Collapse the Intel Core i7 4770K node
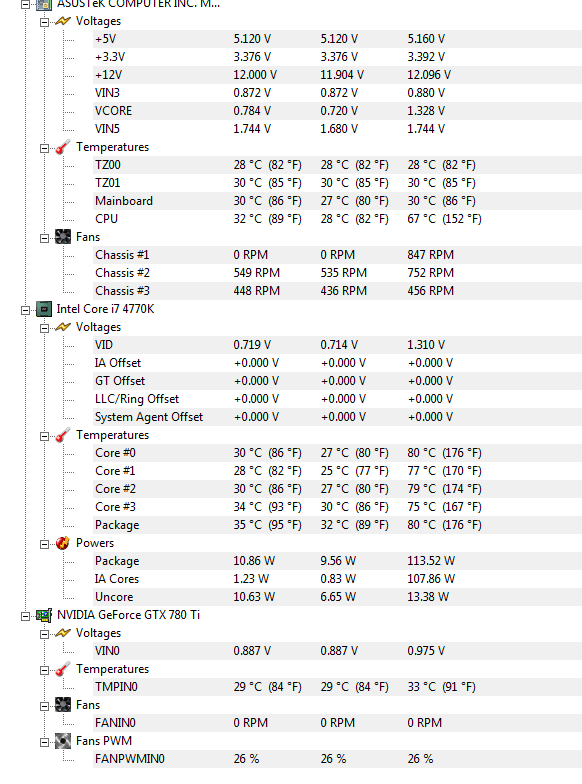Image resolution: width=582 pixels, height=784 pixels. [26, 310]
